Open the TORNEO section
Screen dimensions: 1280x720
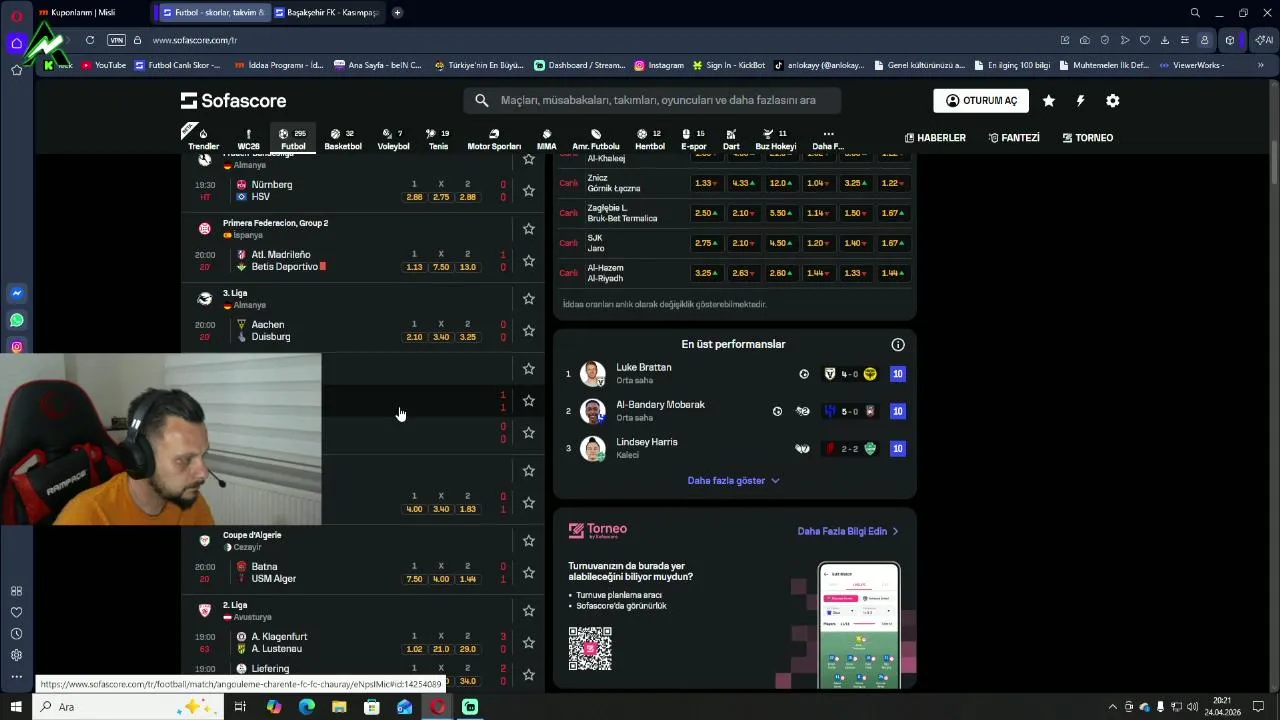1087,138
